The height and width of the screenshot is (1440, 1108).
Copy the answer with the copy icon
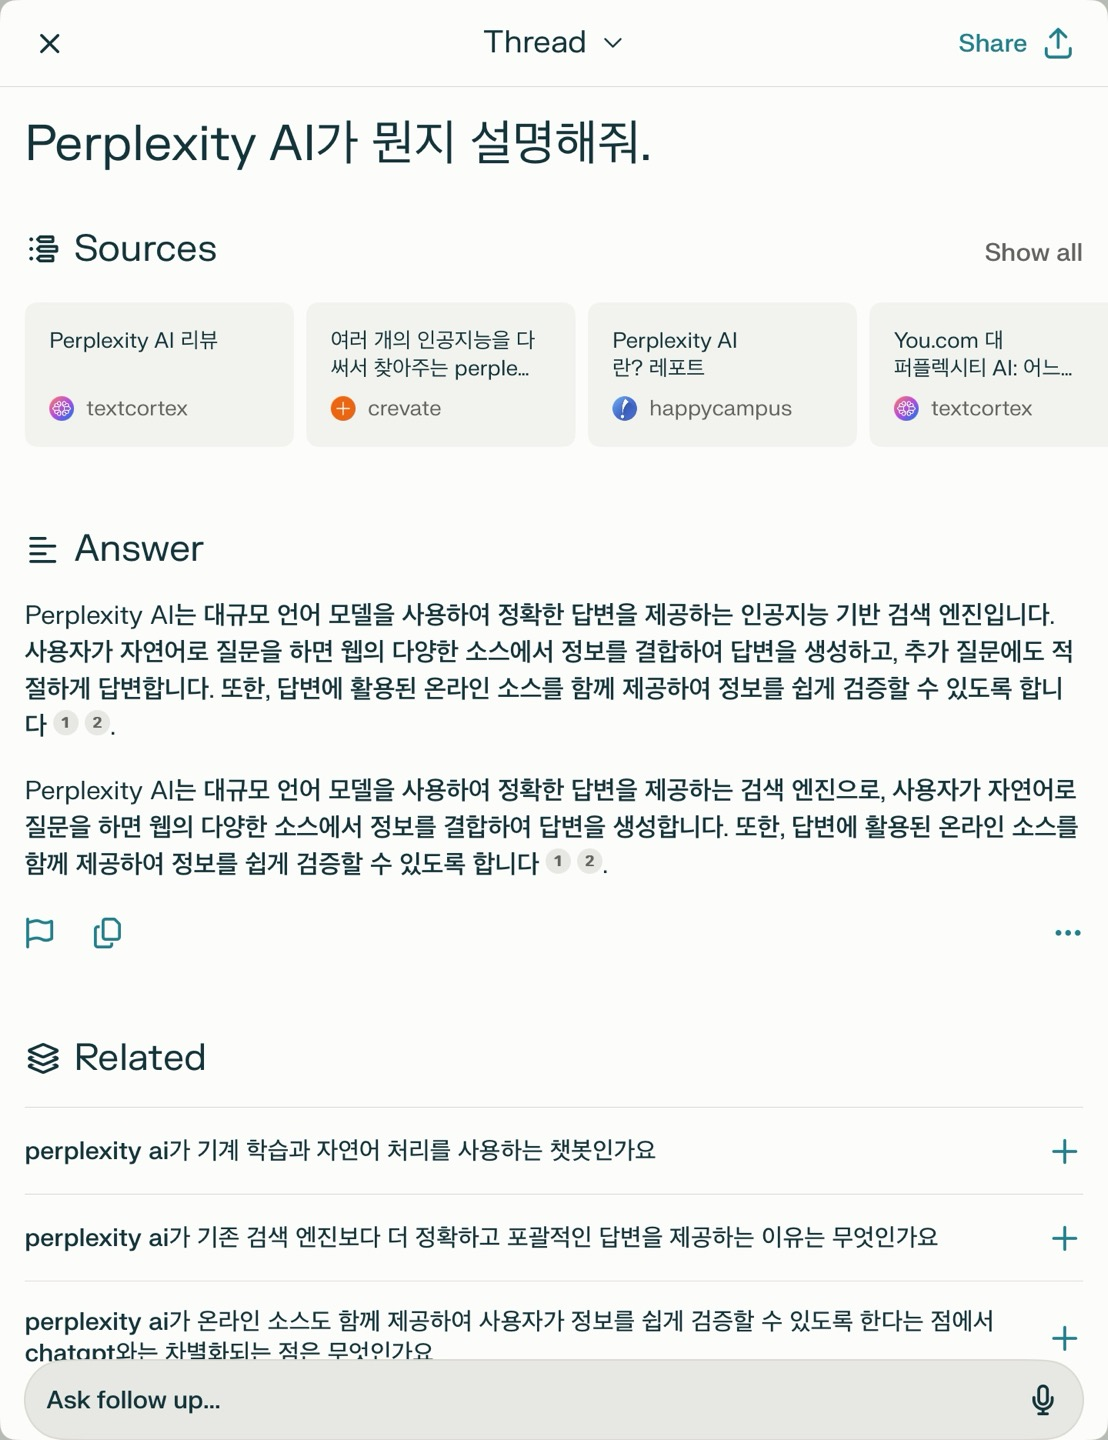(x=107, y=932)
